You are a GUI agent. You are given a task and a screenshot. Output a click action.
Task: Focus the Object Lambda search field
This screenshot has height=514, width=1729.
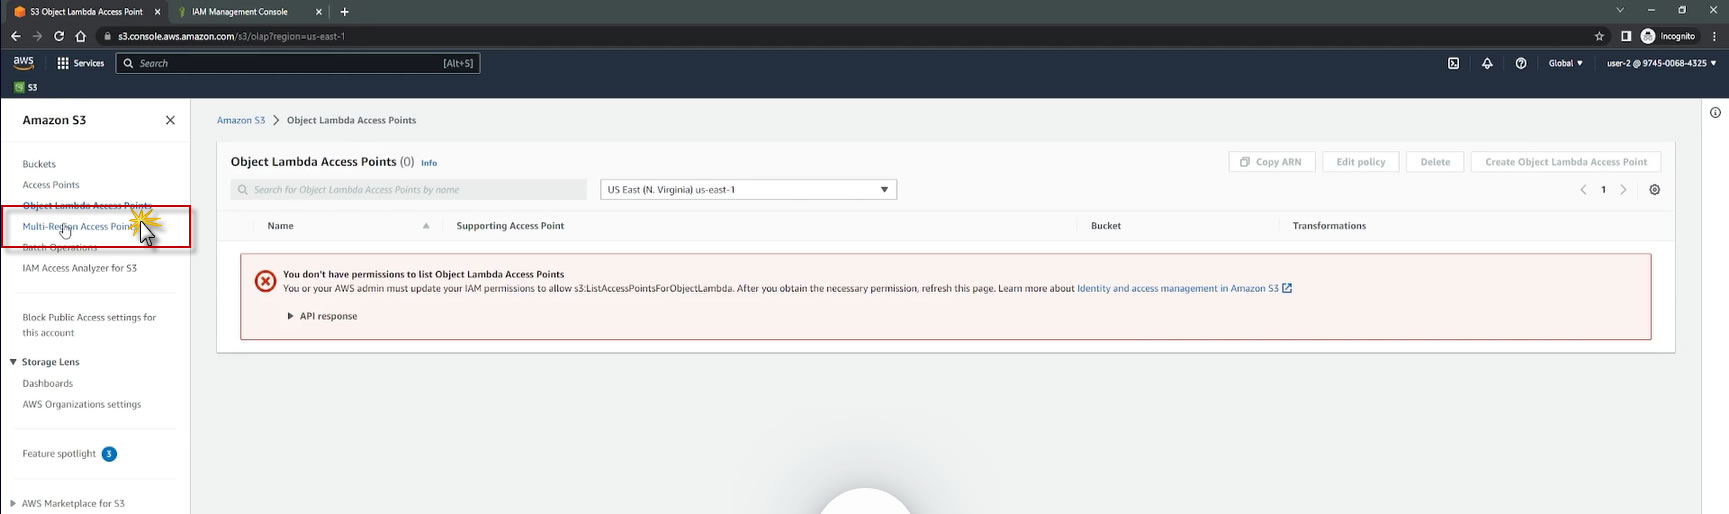[x=408, y=190]
